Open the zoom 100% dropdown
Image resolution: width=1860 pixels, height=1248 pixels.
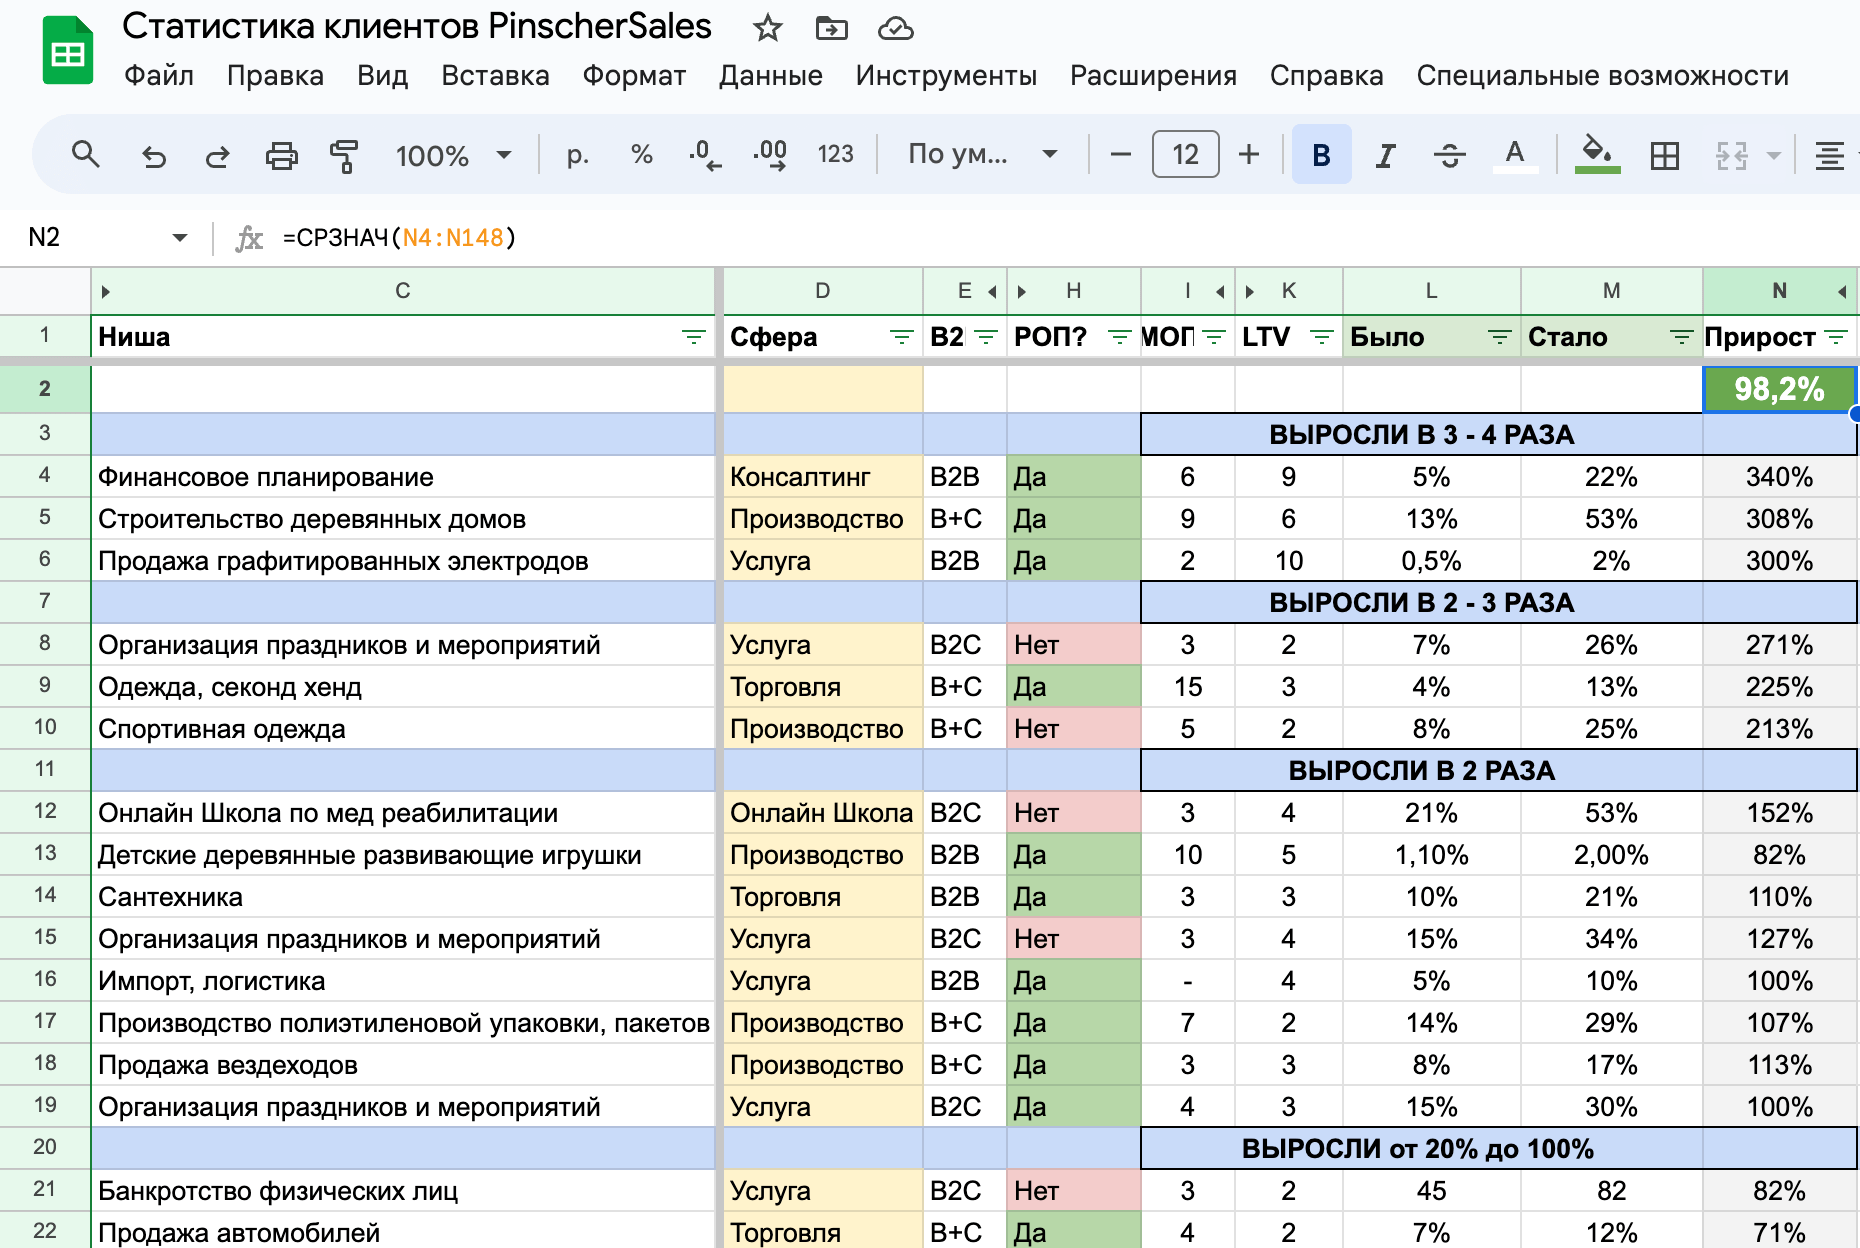point(453,155)
